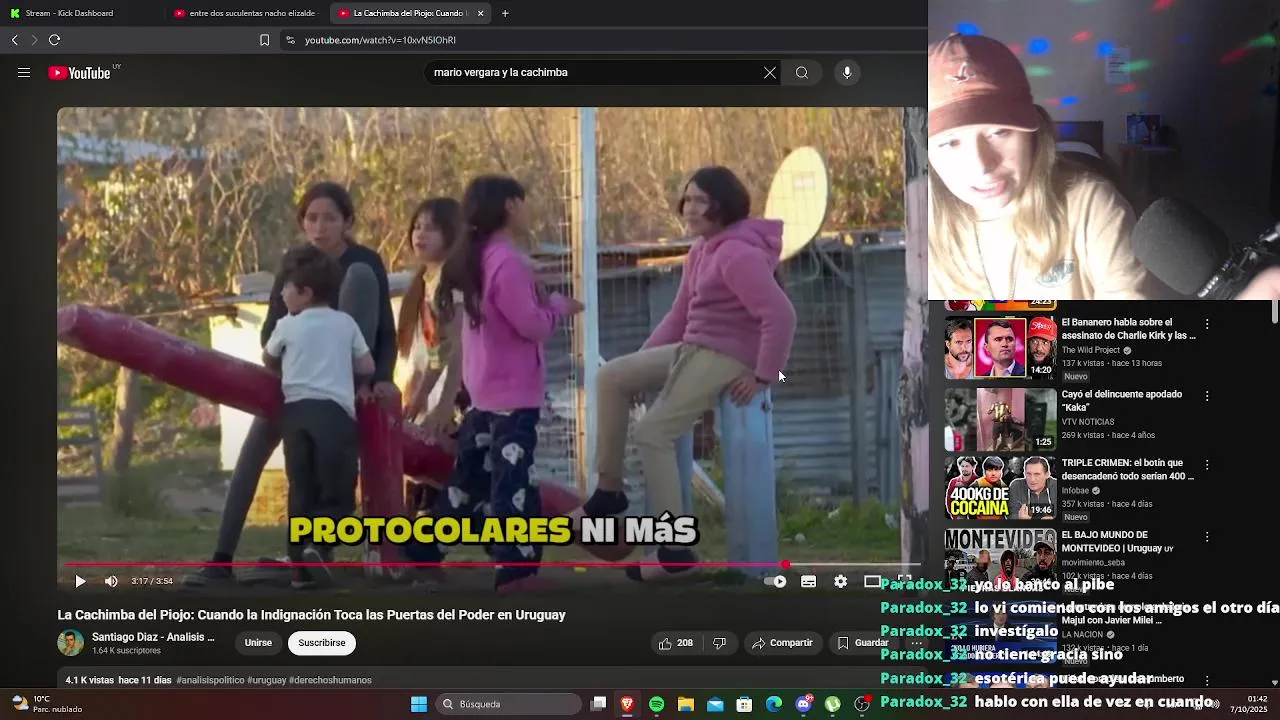Viewport: 1280px width, 720px height.
Task: Open OBS Studio from taskbar
Action: 861,704
